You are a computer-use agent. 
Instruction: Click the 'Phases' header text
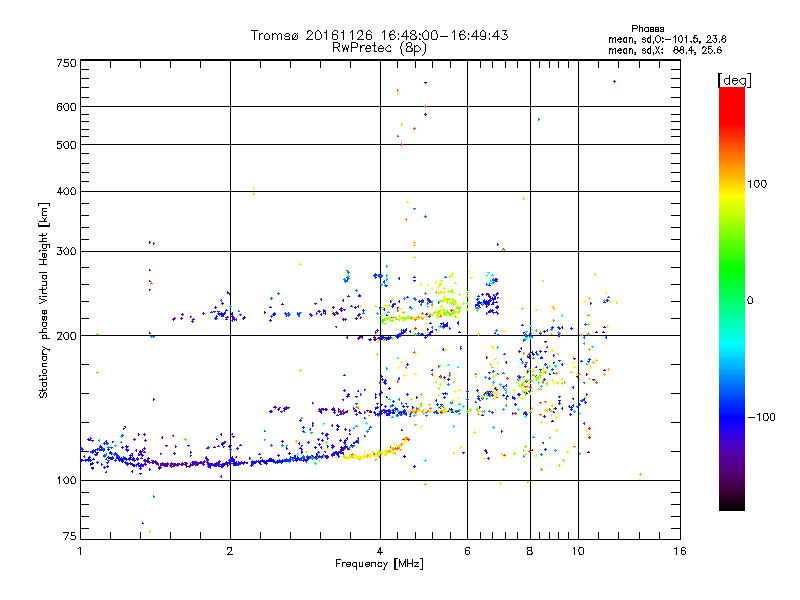point(647,29)
